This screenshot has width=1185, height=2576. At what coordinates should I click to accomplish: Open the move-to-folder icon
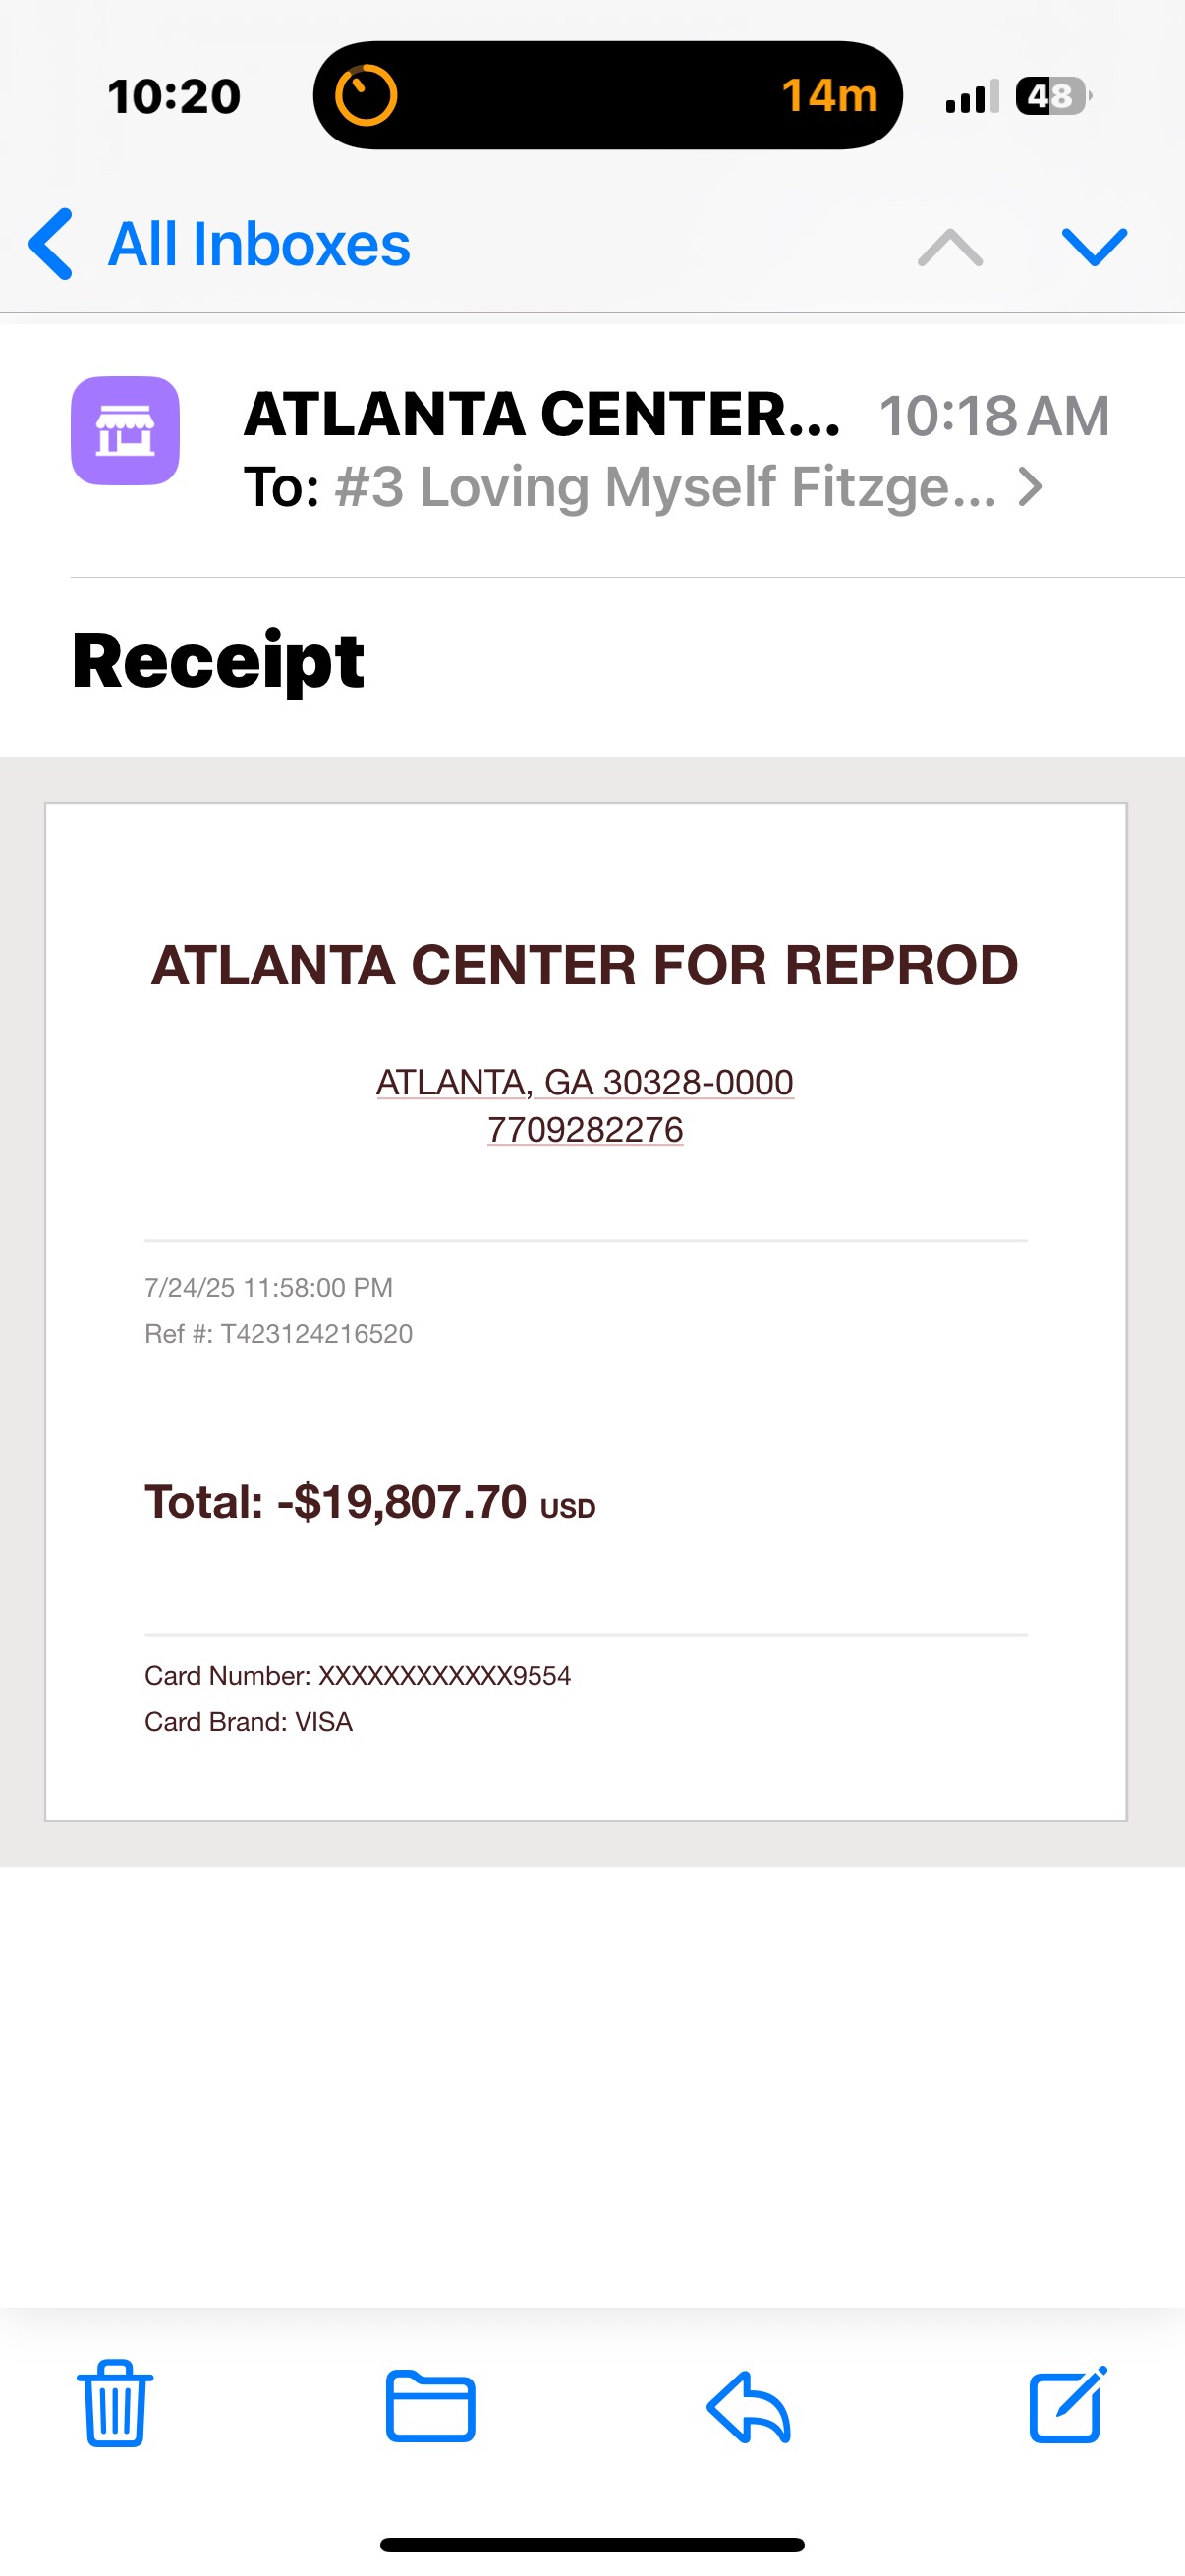click(x=430, y=2406)
